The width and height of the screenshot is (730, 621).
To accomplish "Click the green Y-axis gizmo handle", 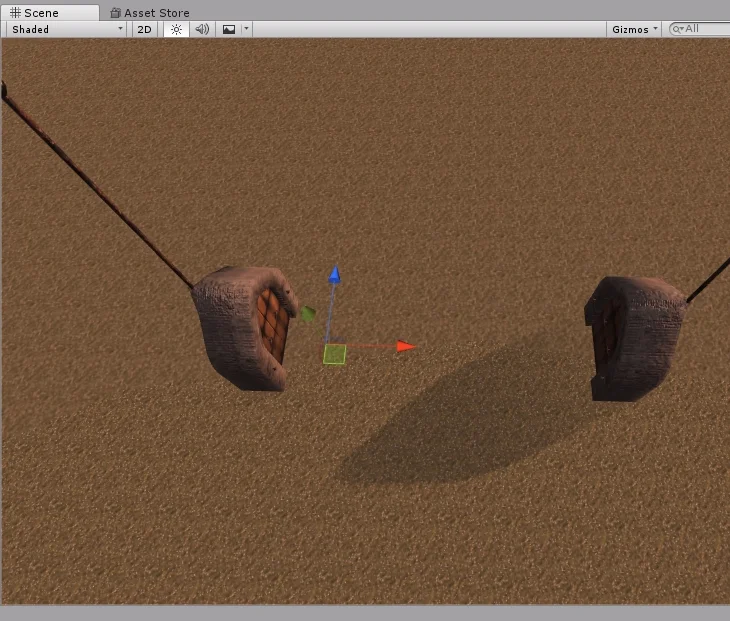I will [308, 314].
